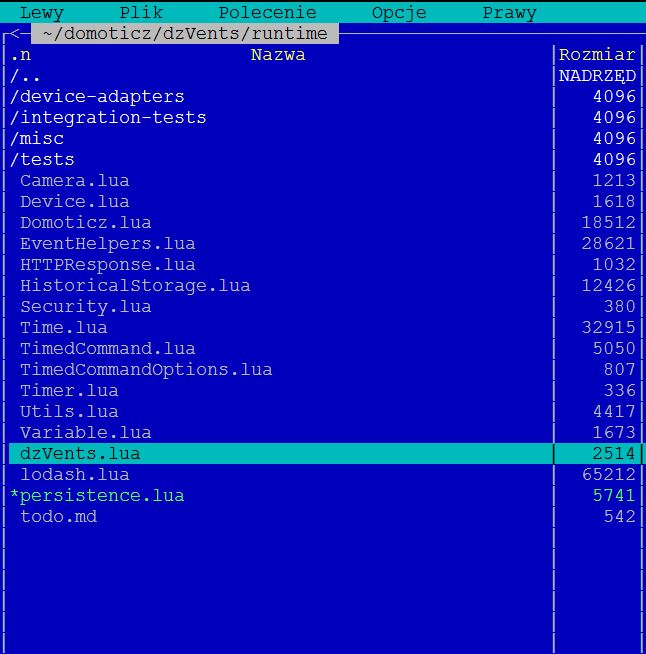Image resolution: width=646 pixels, height=654 pixels.
Task: Select the Security.lua file
Action: pos(86,307)
